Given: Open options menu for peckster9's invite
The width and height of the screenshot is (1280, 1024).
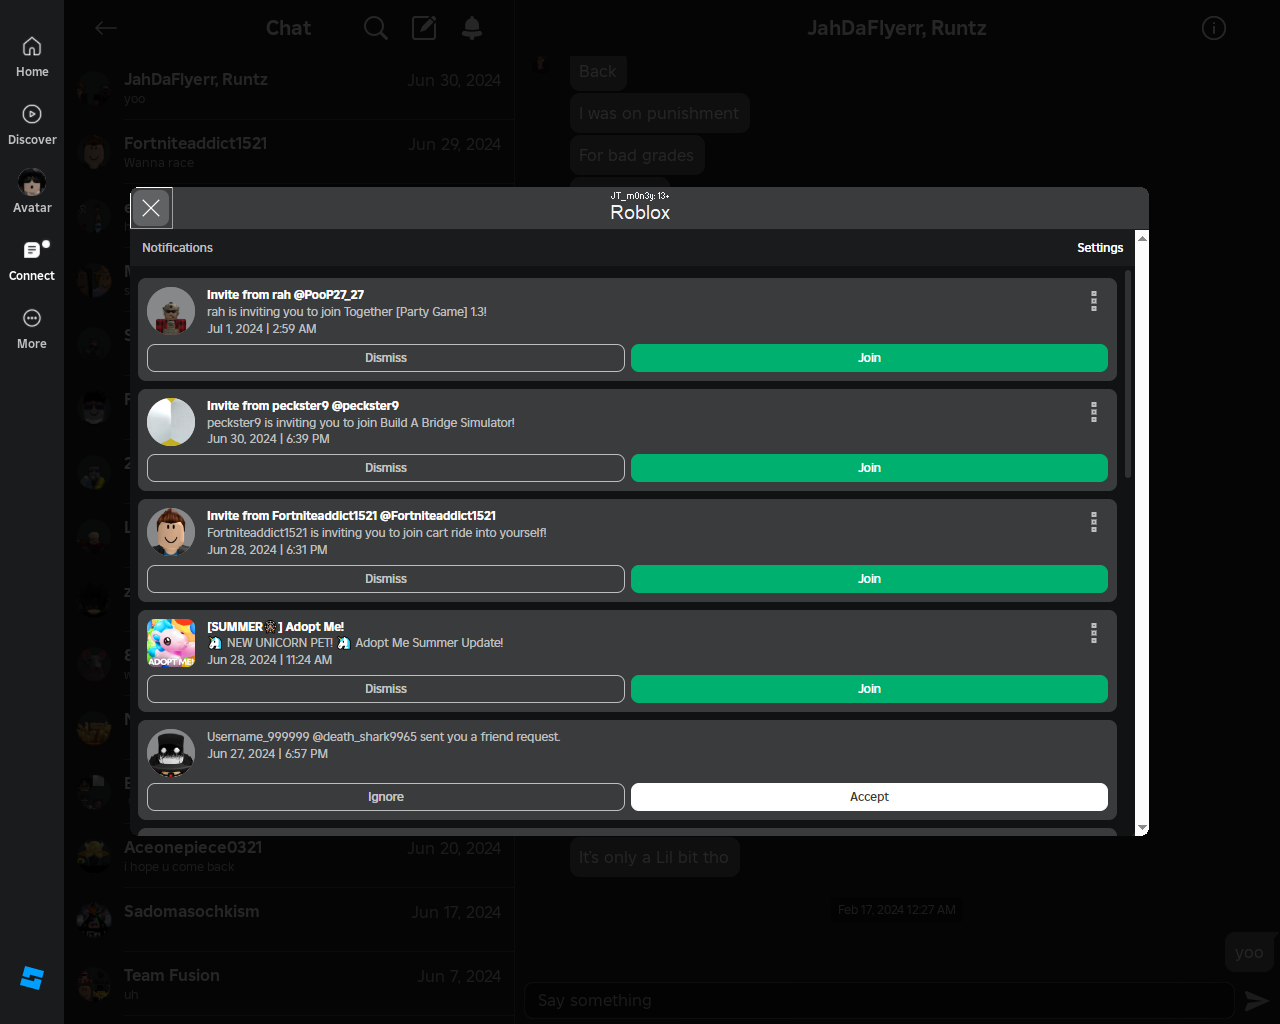Looking at the screenshot, I should click(x=1094, y=412).
